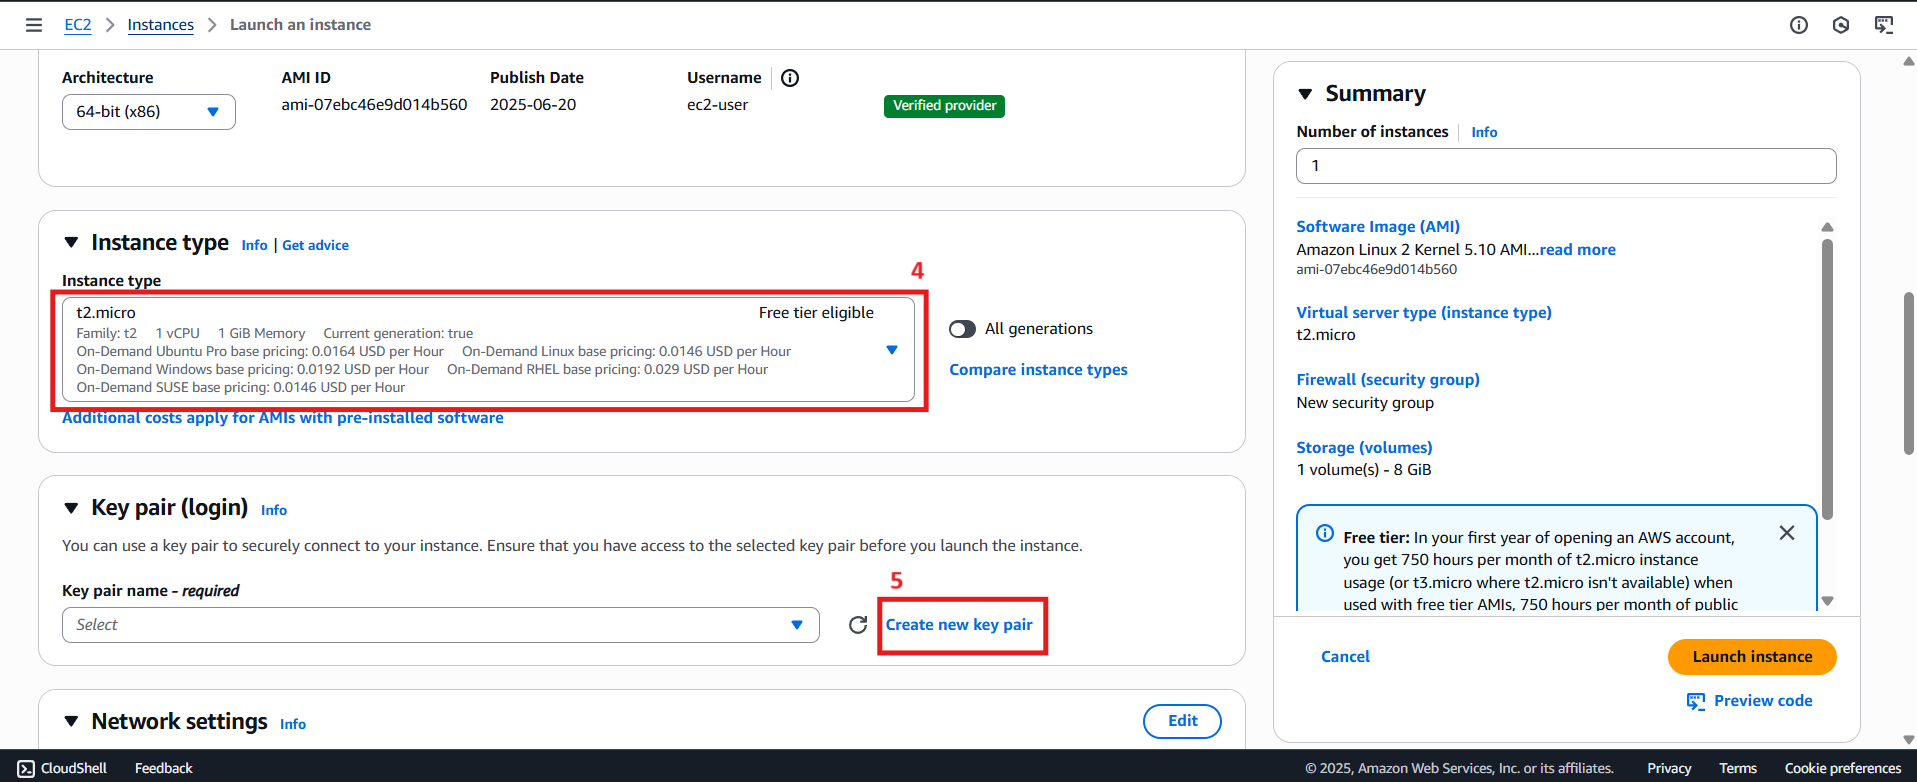
Task: Click read more on AMI description
Action: click(1578, 250)
